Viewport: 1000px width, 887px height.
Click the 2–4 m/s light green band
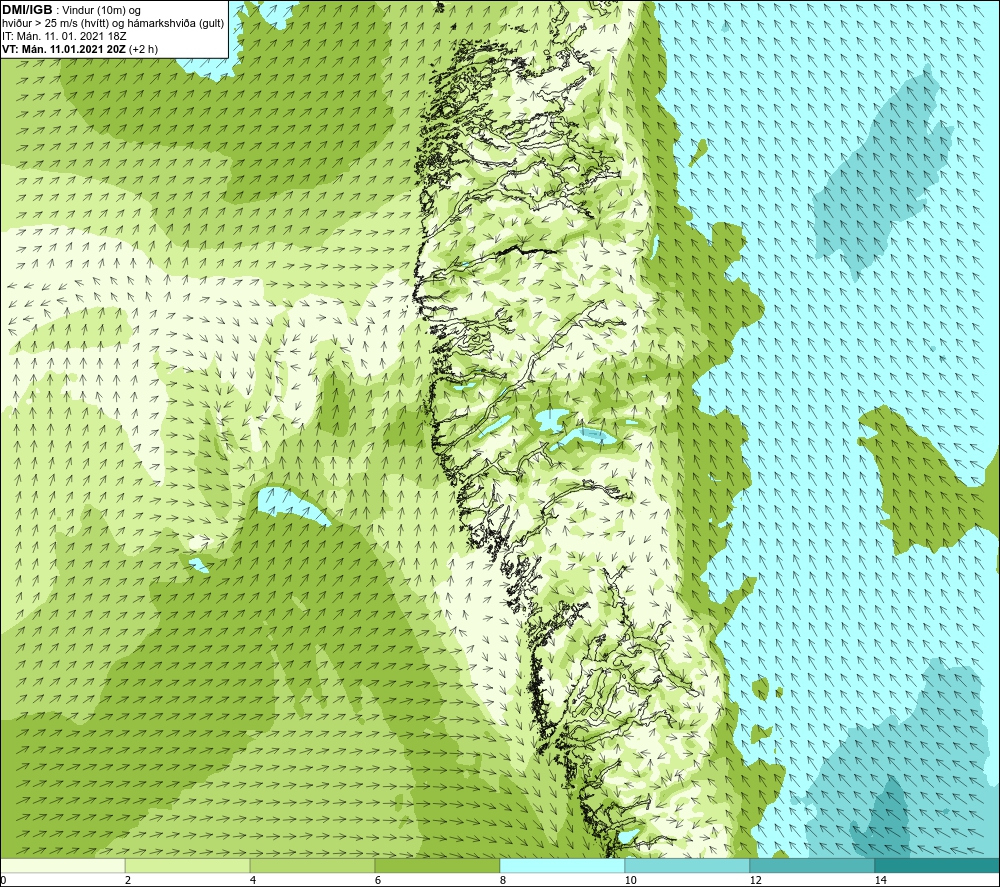pos(188,866)
